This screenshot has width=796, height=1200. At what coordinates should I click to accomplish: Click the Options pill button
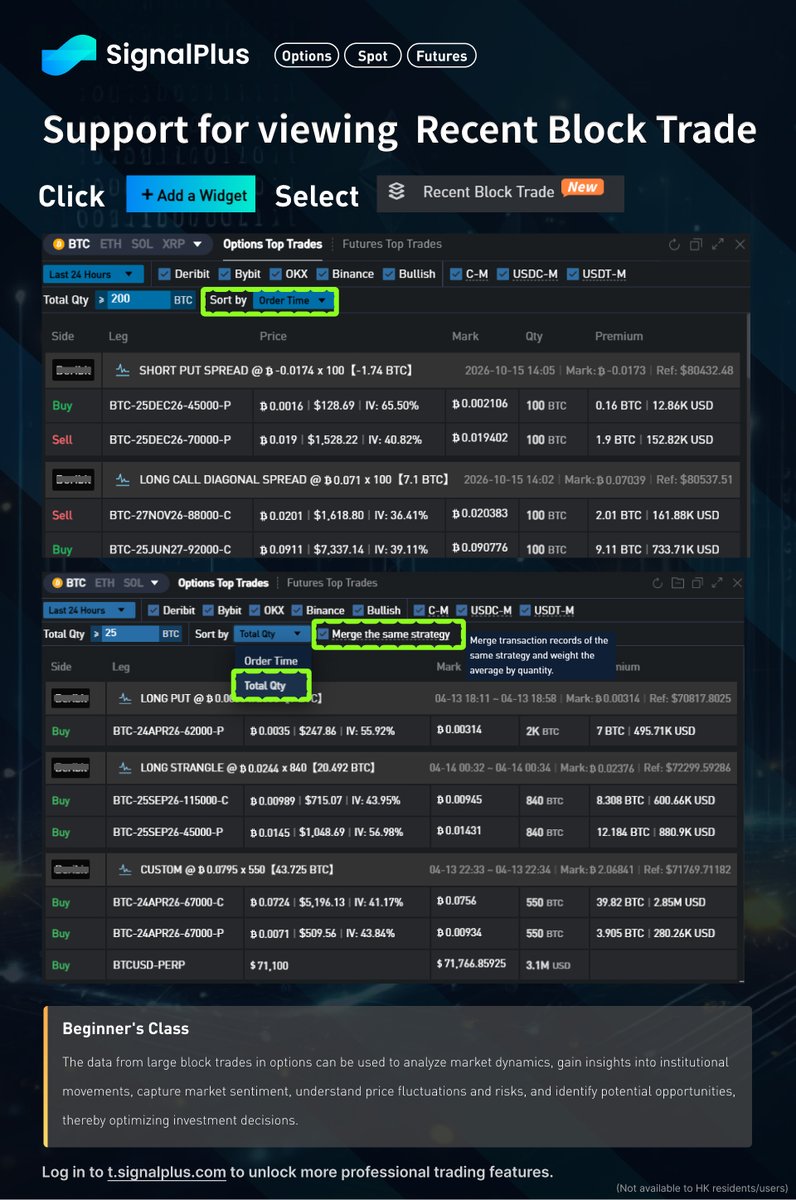click(307, 56)
